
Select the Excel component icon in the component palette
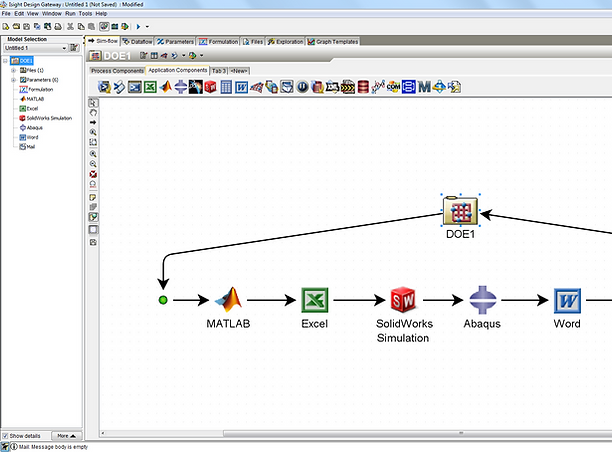pyautogui.click(x=150, y=87)
